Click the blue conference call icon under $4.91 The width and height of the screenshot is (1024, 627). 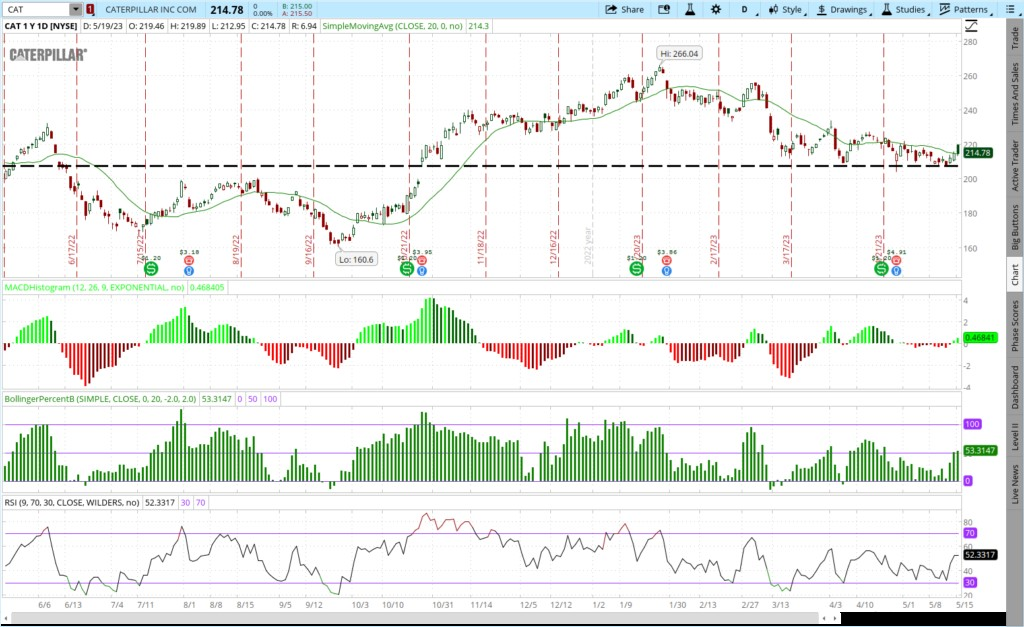pyautogui.click(x=896, y=270)
